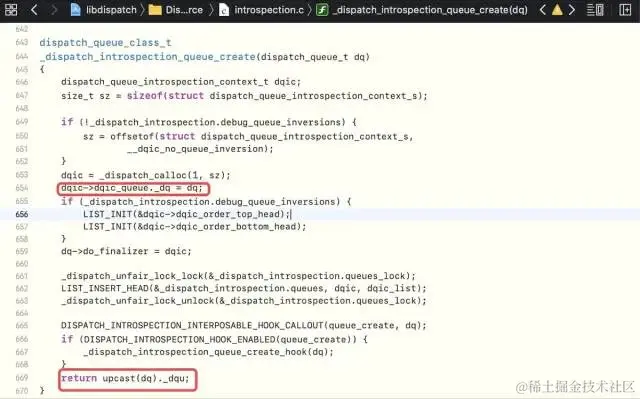The width and height of the screenshot is (640, 399).
Task: Click the sizeof keyword on line 647
Action: point(144,95)
